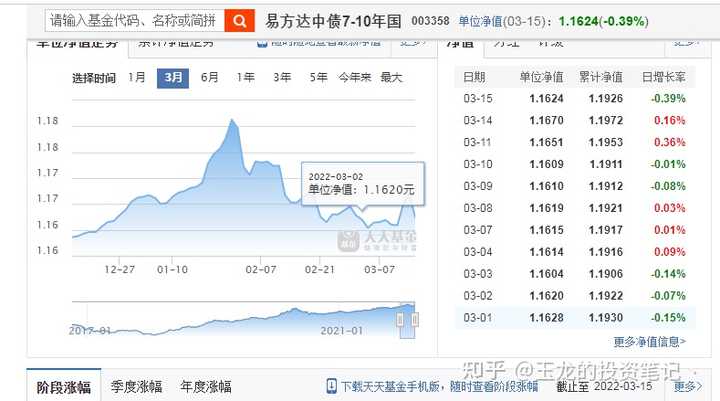Click the 03-14 date row

(x=574, y=120)
